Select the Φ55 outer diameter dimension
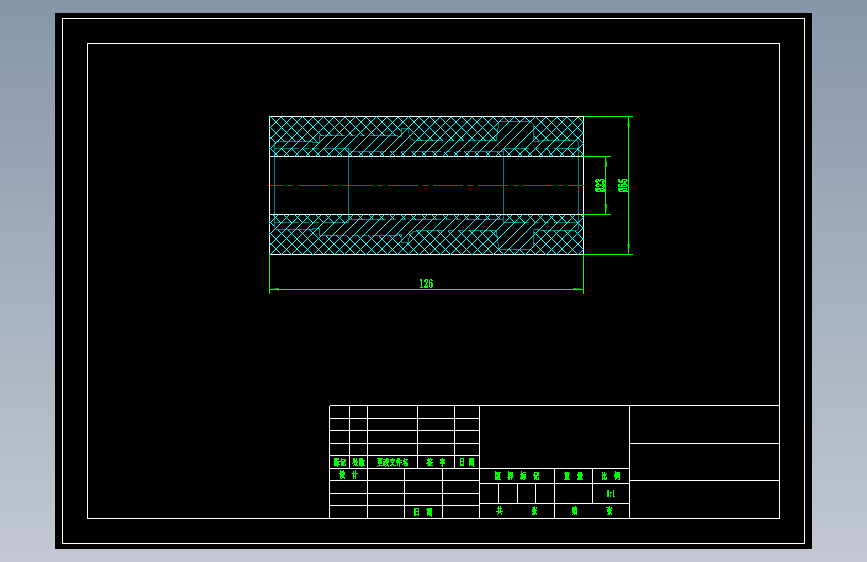The width and height of the screenshot is (867, 562). point(623,185)
